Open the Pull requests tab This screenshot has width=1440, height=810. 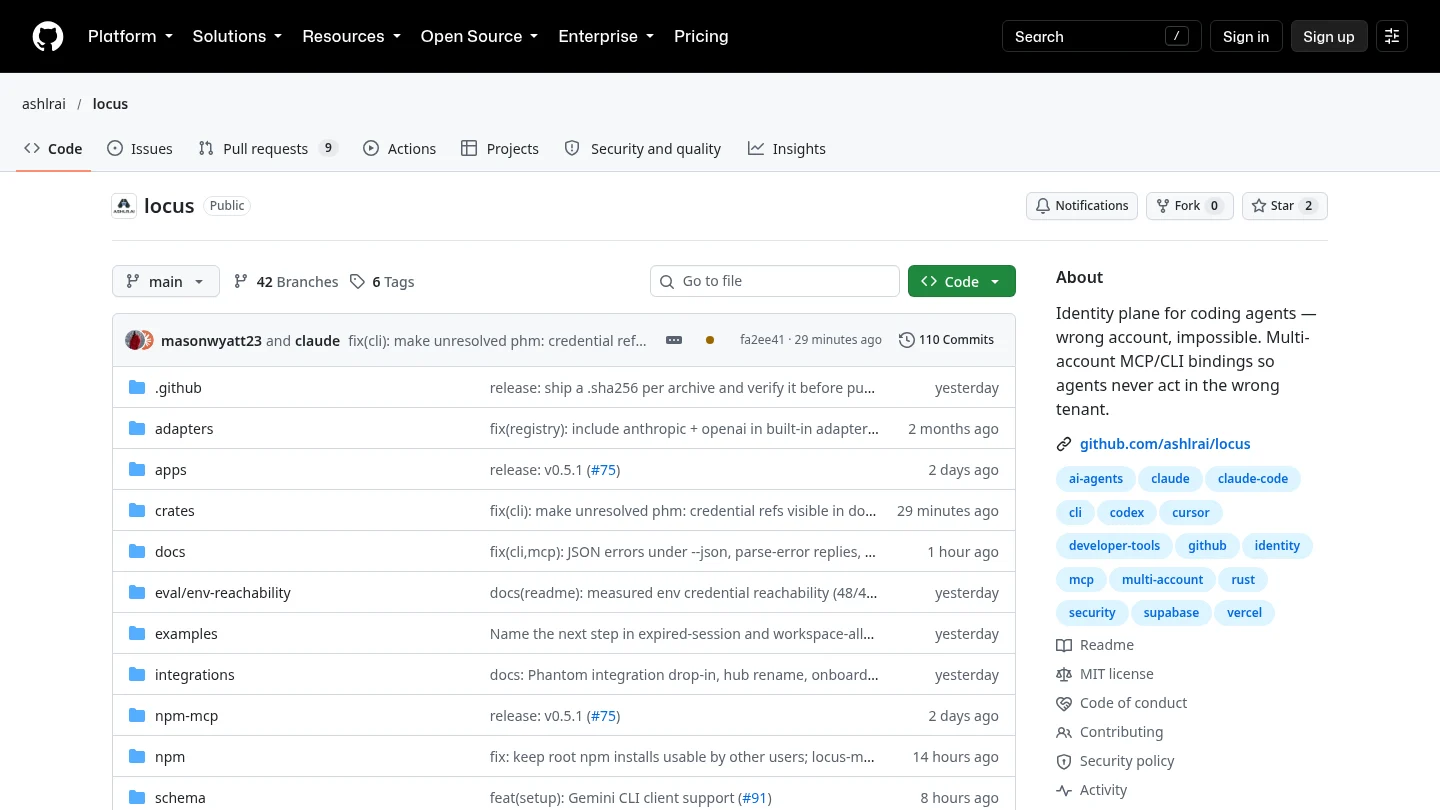coord(268,148)
